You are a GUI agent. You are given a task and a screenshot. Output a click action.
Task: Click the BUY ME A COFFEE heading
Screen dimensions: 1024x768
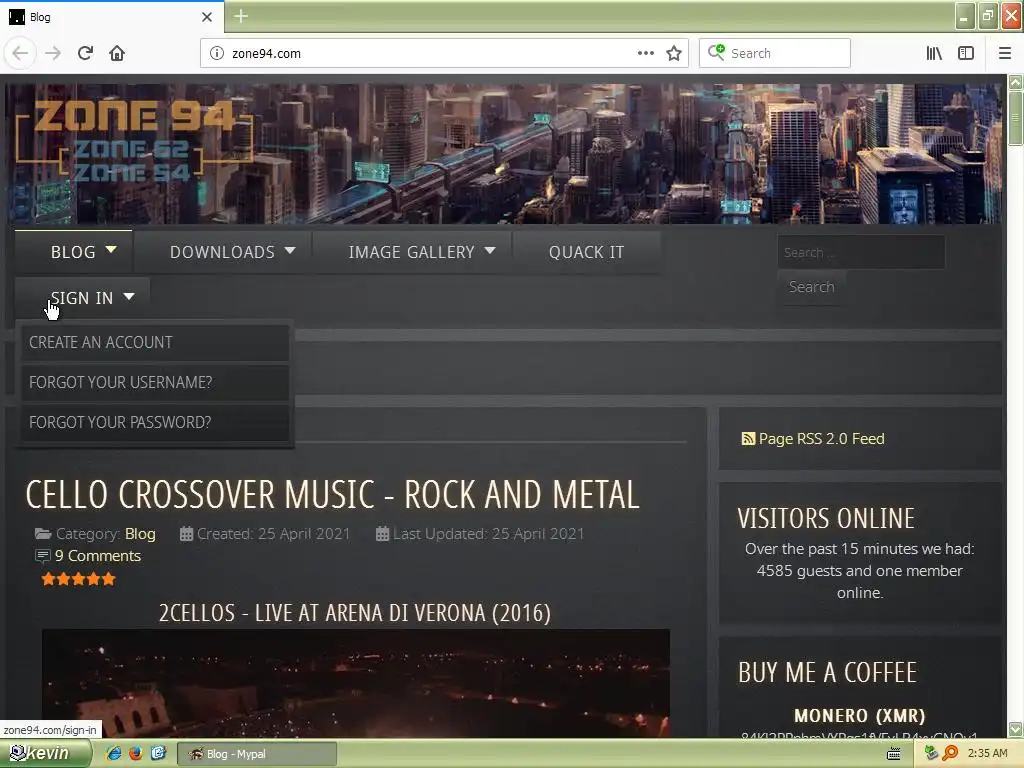827,673
